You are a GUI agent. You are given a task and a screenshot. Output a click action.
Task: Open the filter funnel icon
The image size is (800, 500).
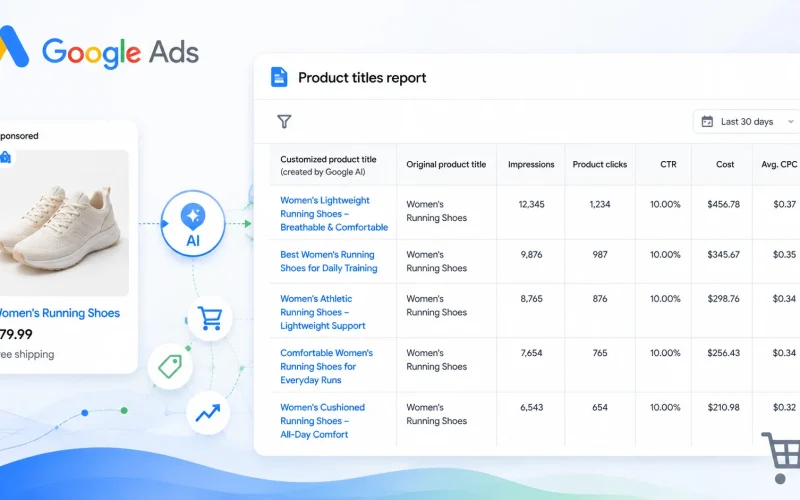[284, 121]
